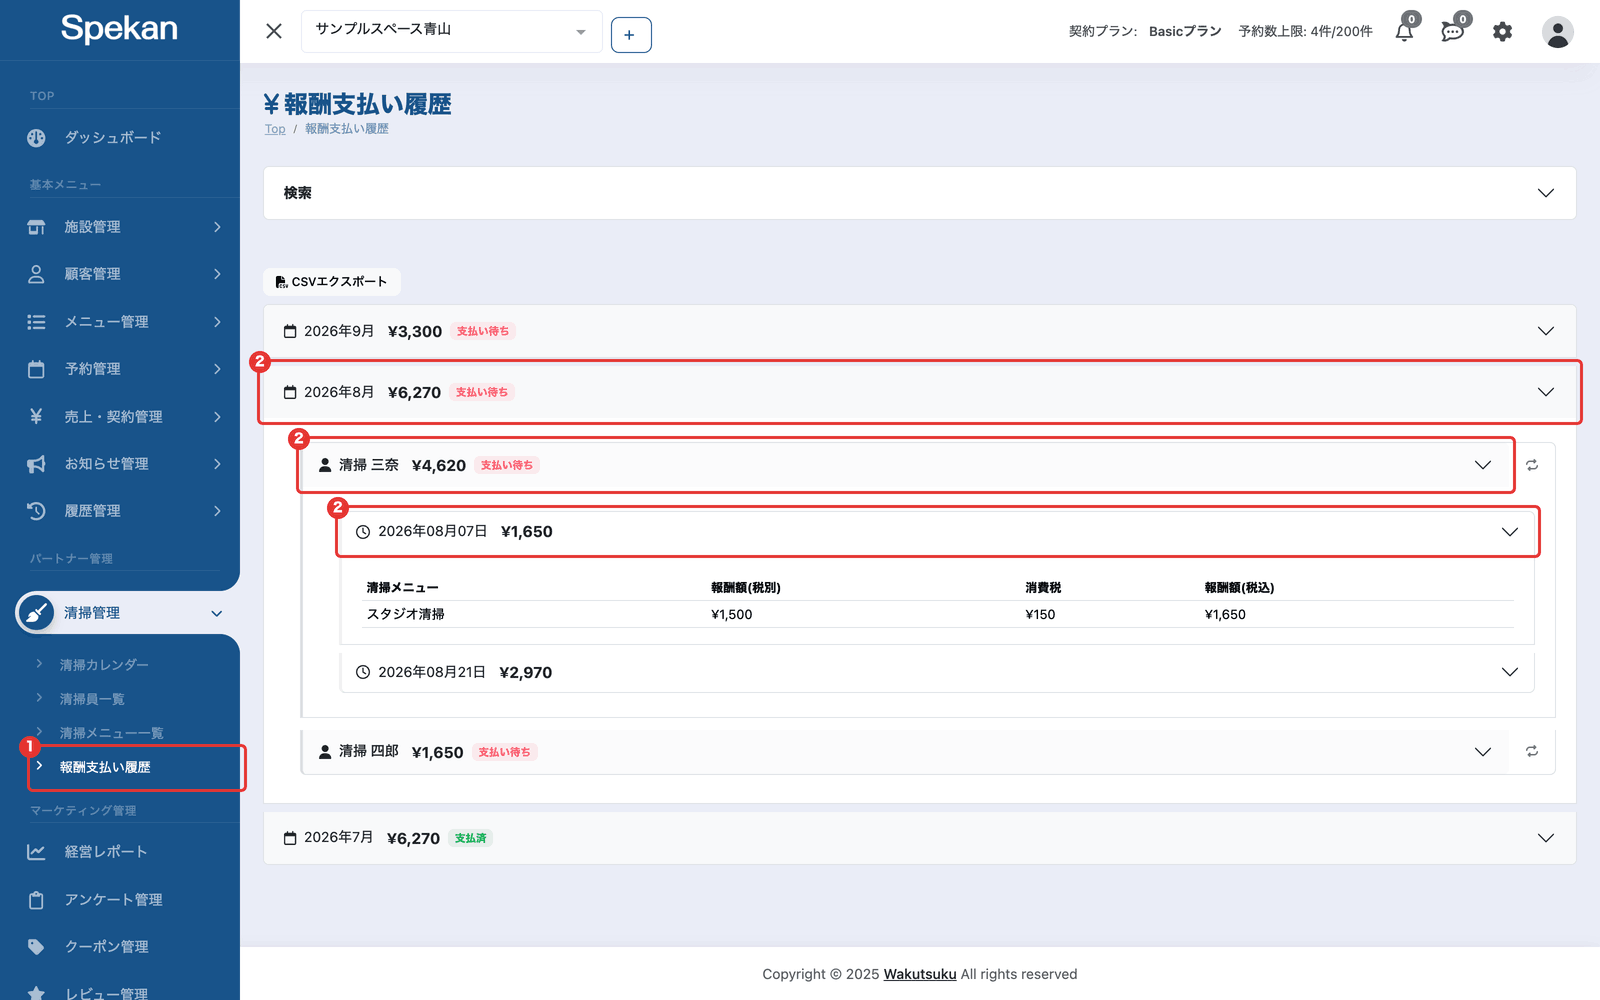This screenshot has width=1600, height=1000.
Task: Open the サンプルスペース青山 space dropdown
Action: 451,31
